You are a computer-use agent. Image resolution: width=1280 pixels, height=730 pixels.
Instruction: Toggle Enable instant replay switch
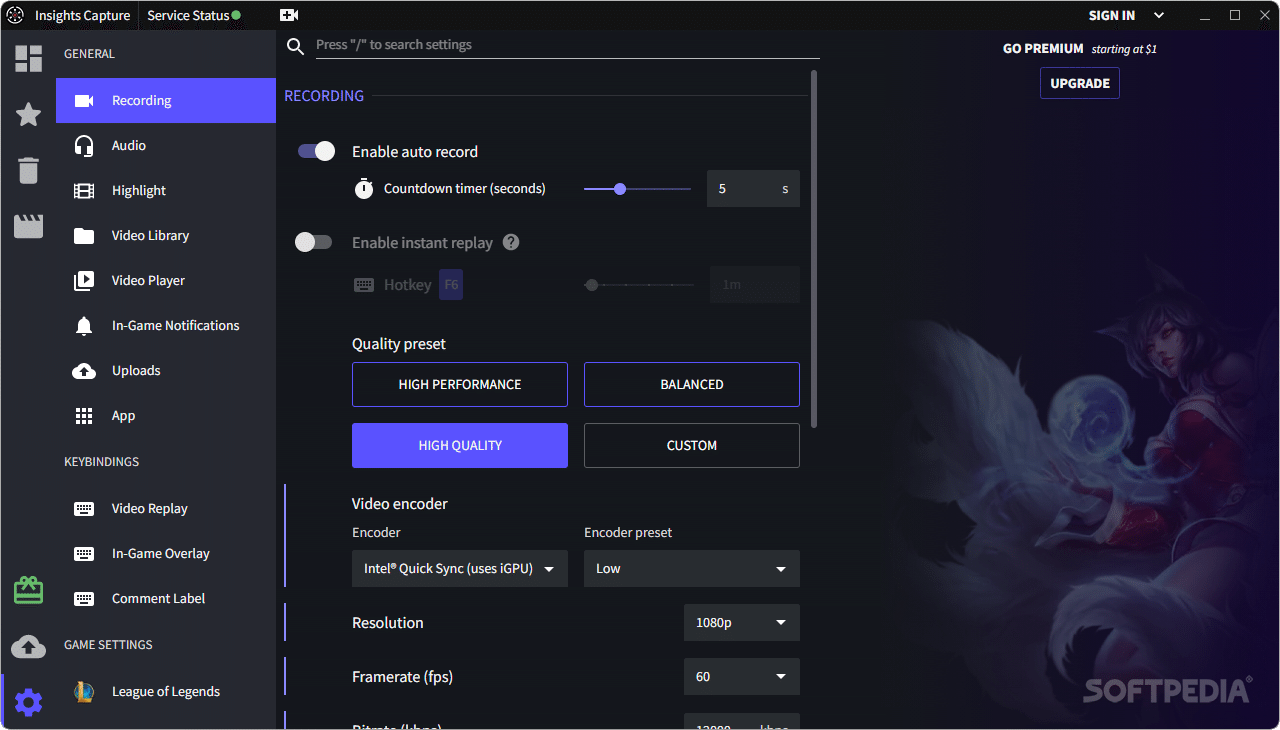point(313,242)
